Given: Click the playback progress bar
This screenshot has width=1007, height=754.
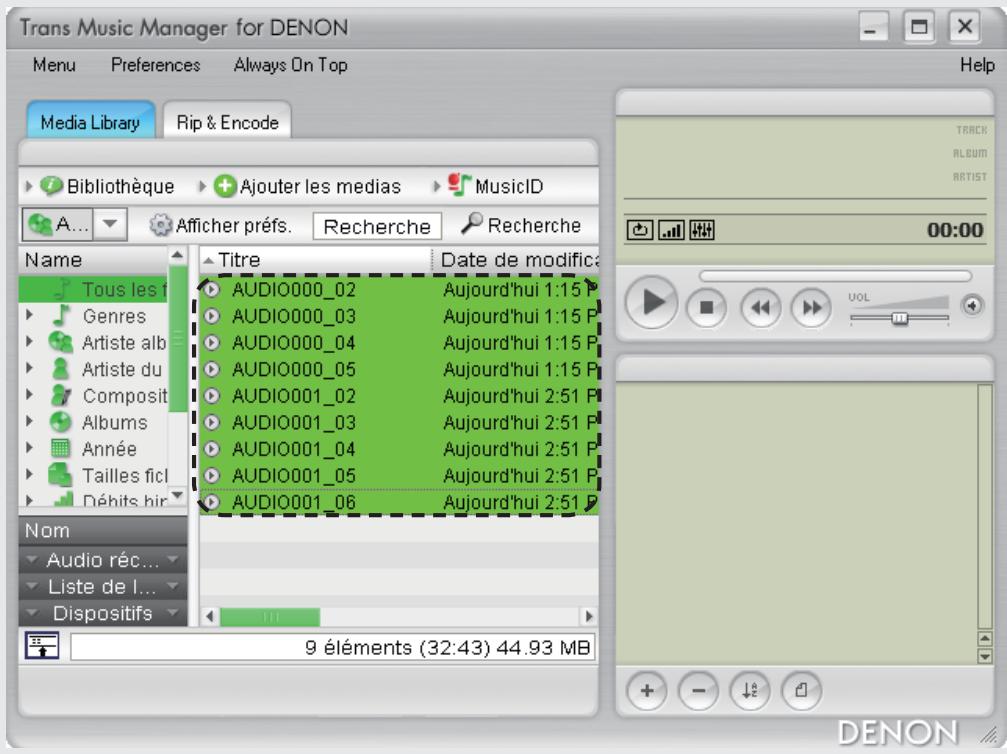Looking at the screenshot, I should pyautogui.click(x=835, y=276).
